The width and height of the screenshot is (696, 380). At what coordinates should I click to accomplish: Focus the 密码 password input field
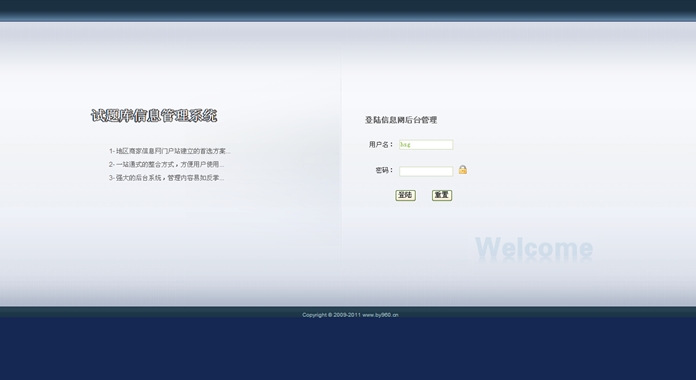click(x=426, y=171)
